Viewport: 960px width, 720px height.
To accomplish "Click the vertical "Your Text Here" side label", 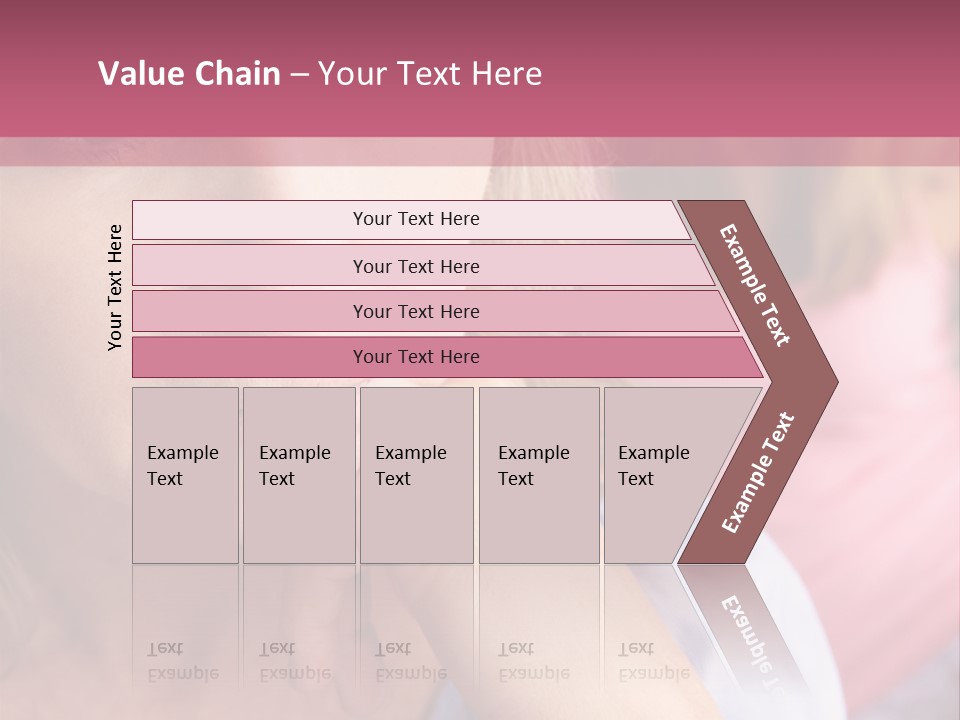I will pyautogui.click(x=115, y=287).
